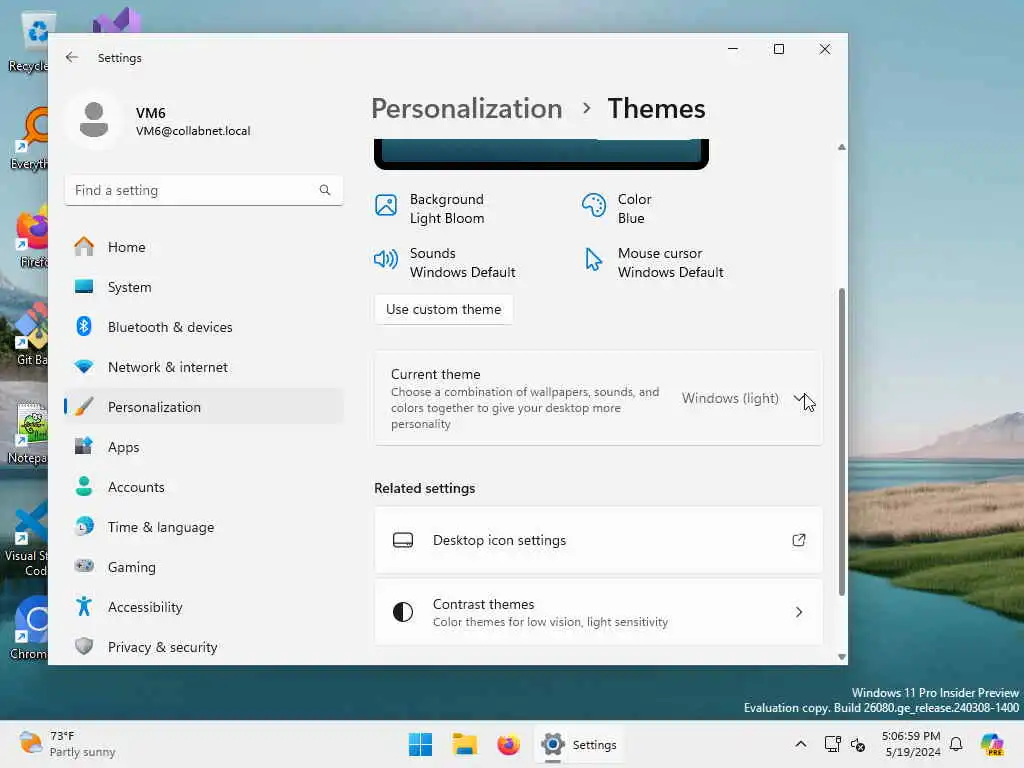
Task: Click the network display tray icon
Action: 832,744
